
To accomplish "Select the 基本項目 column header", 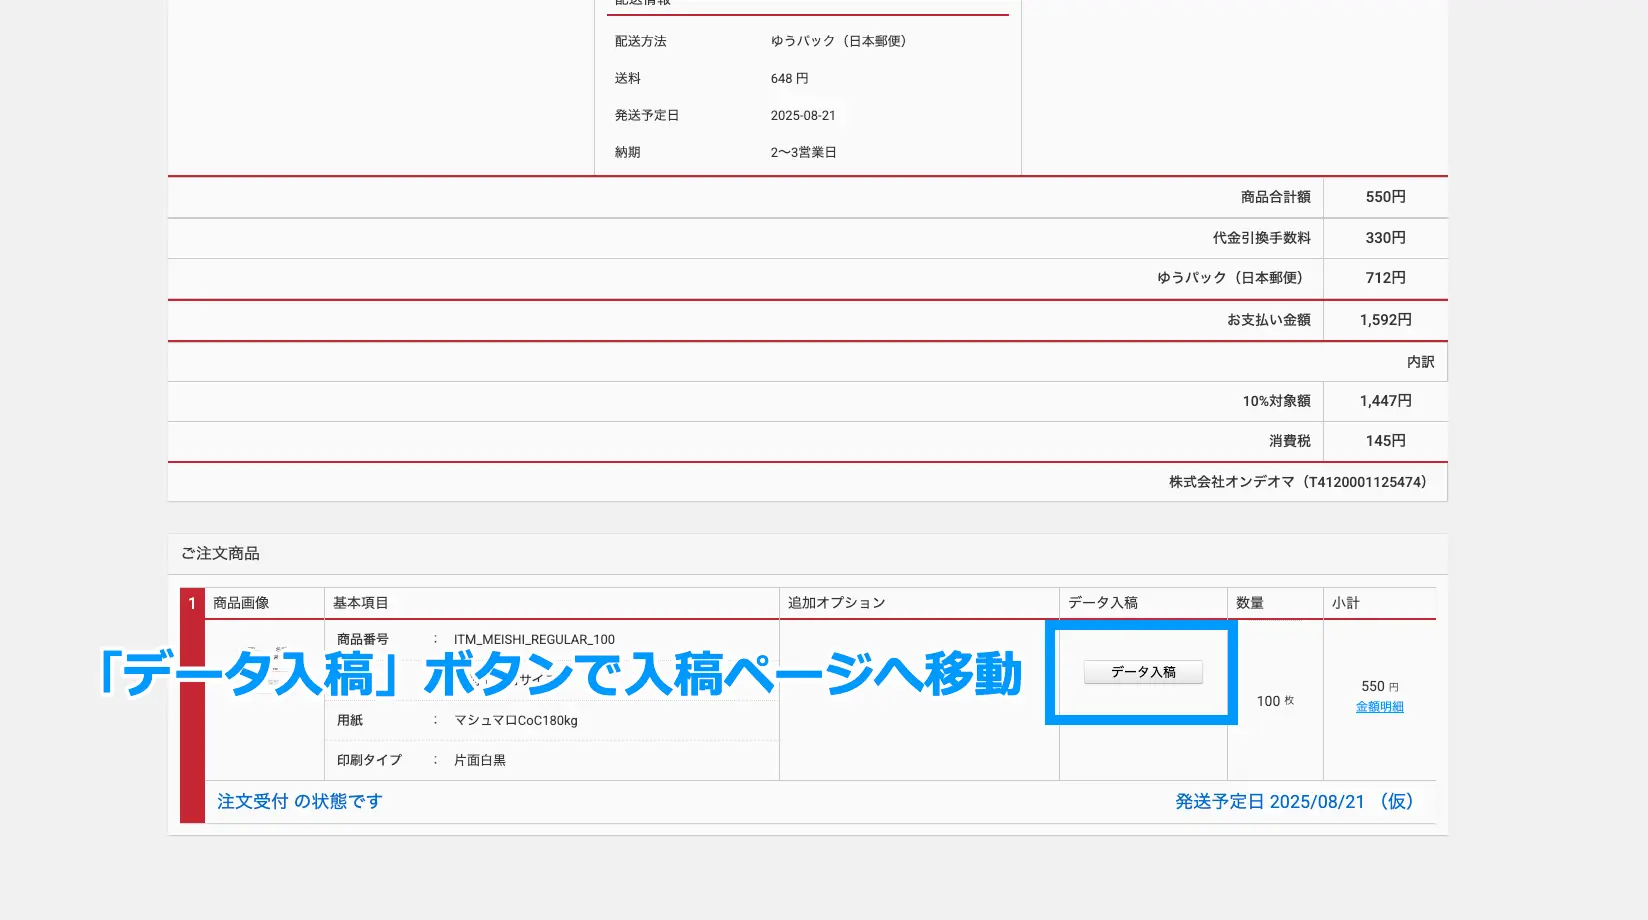I will (358, 602).
